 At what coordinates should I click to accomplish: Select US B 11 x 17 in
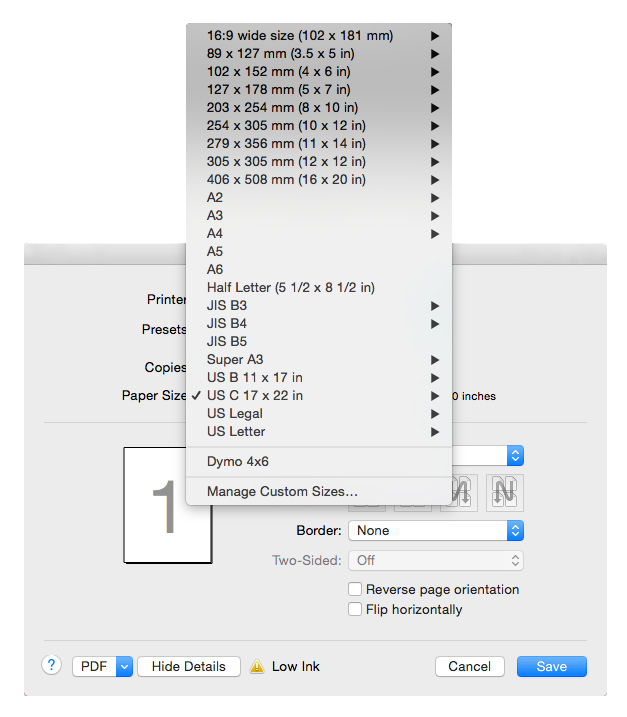click(x=319, y=377)
